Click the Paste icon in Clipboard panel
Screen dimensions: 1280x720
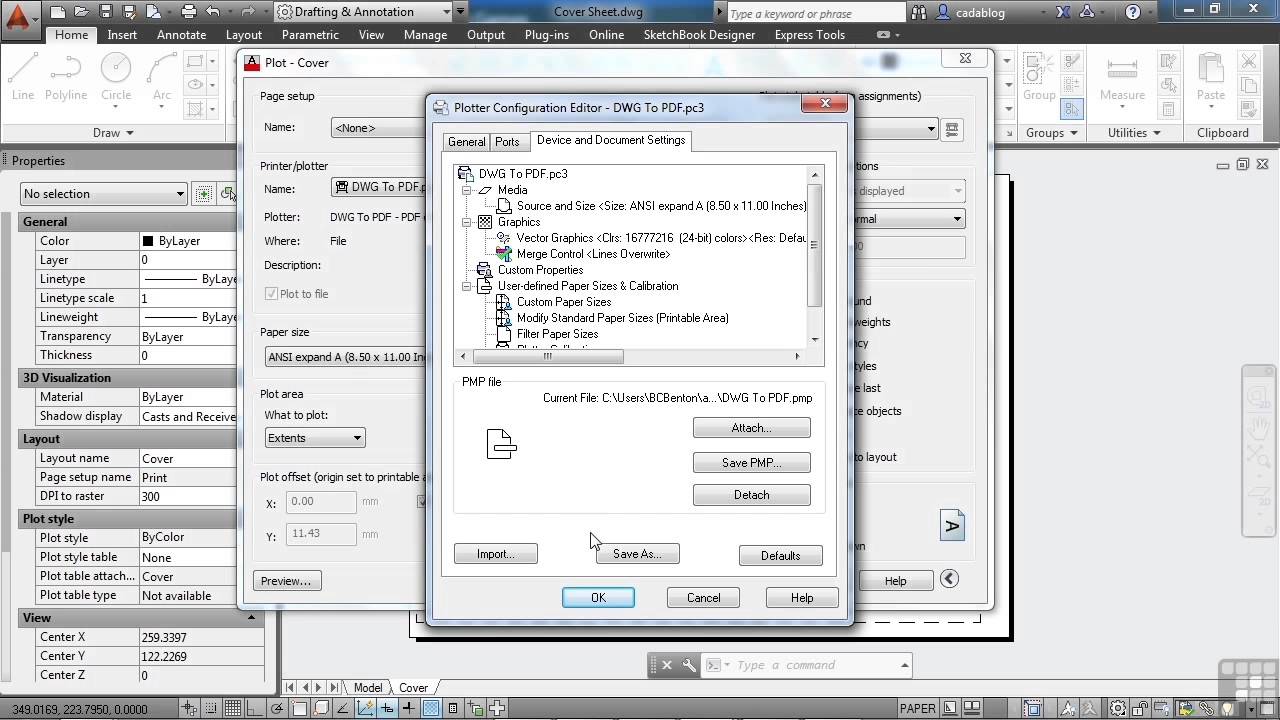(x=1211, y=77)
